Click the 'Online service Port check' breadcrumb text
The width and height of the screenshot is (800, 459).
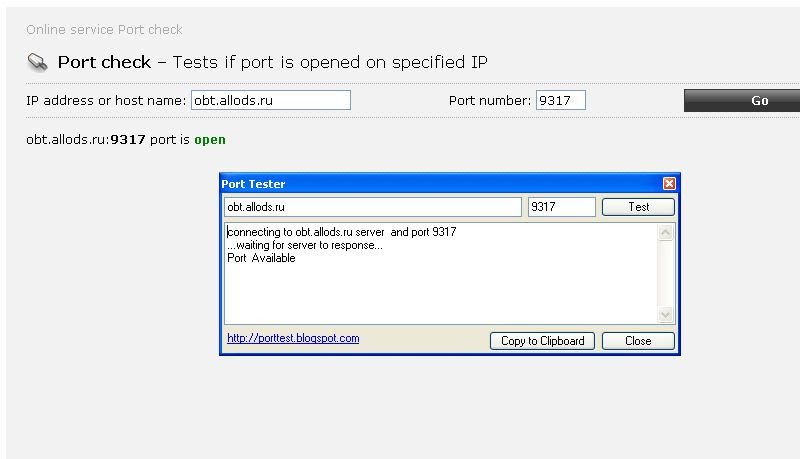(104, 30)
